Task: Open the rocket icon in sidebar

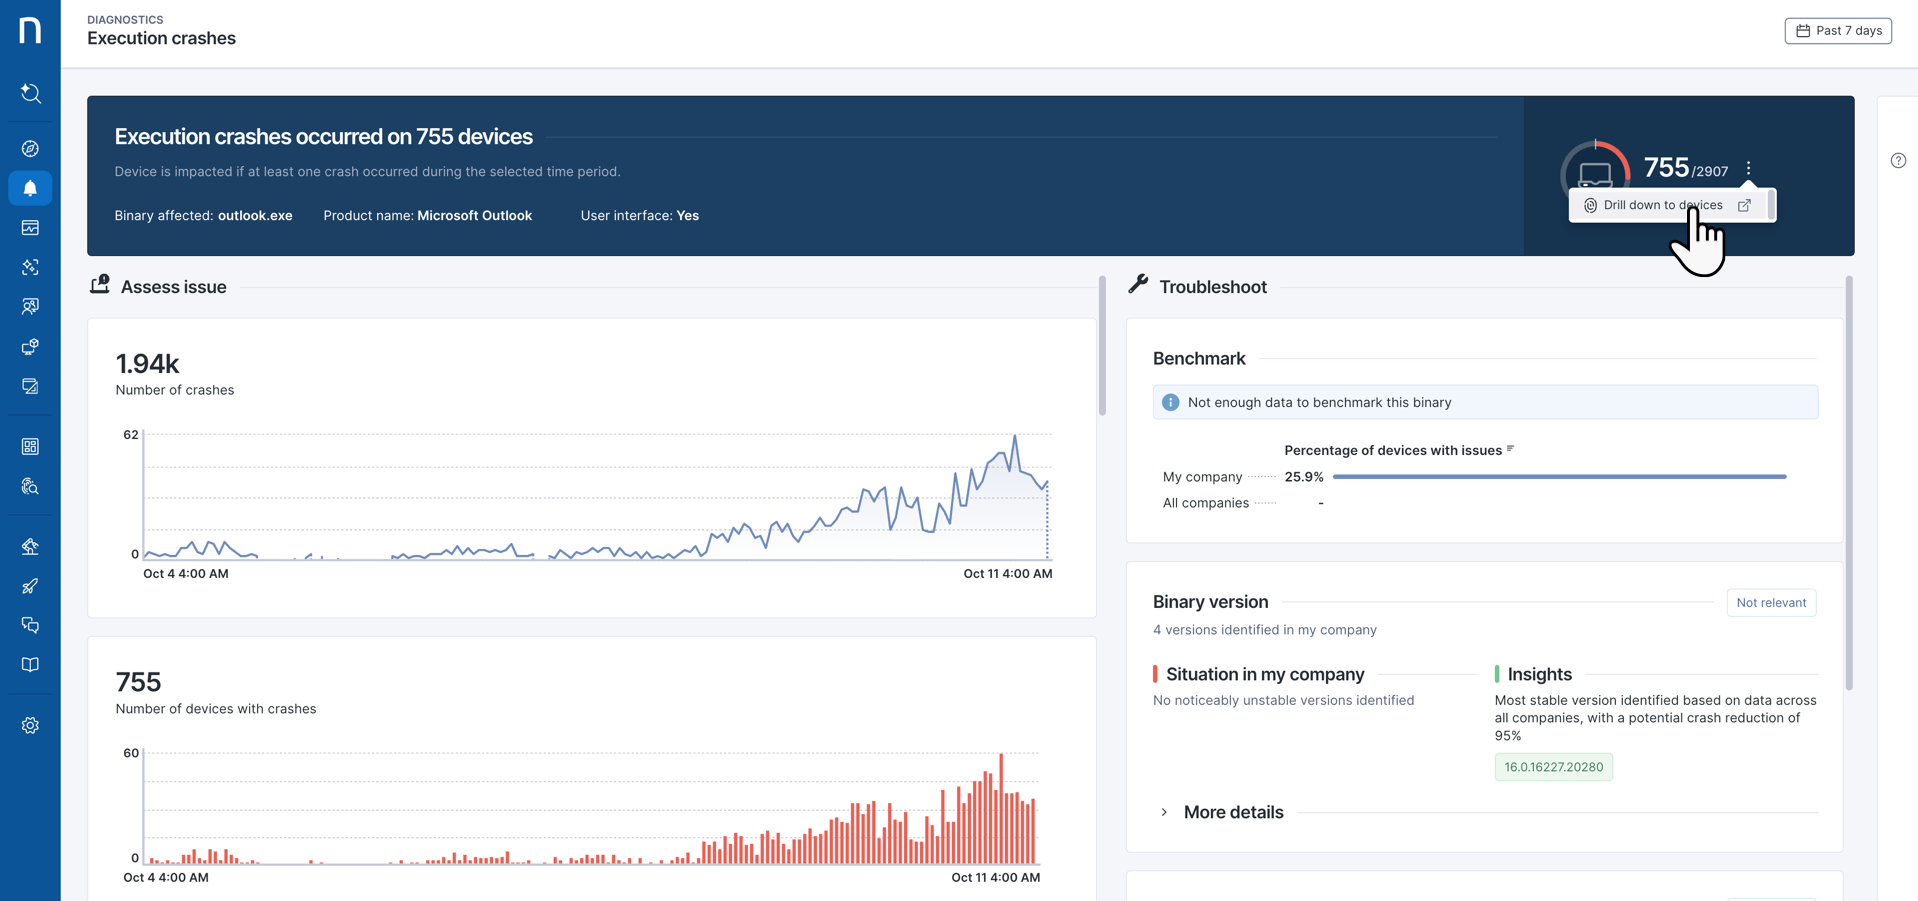Action: 30,586
